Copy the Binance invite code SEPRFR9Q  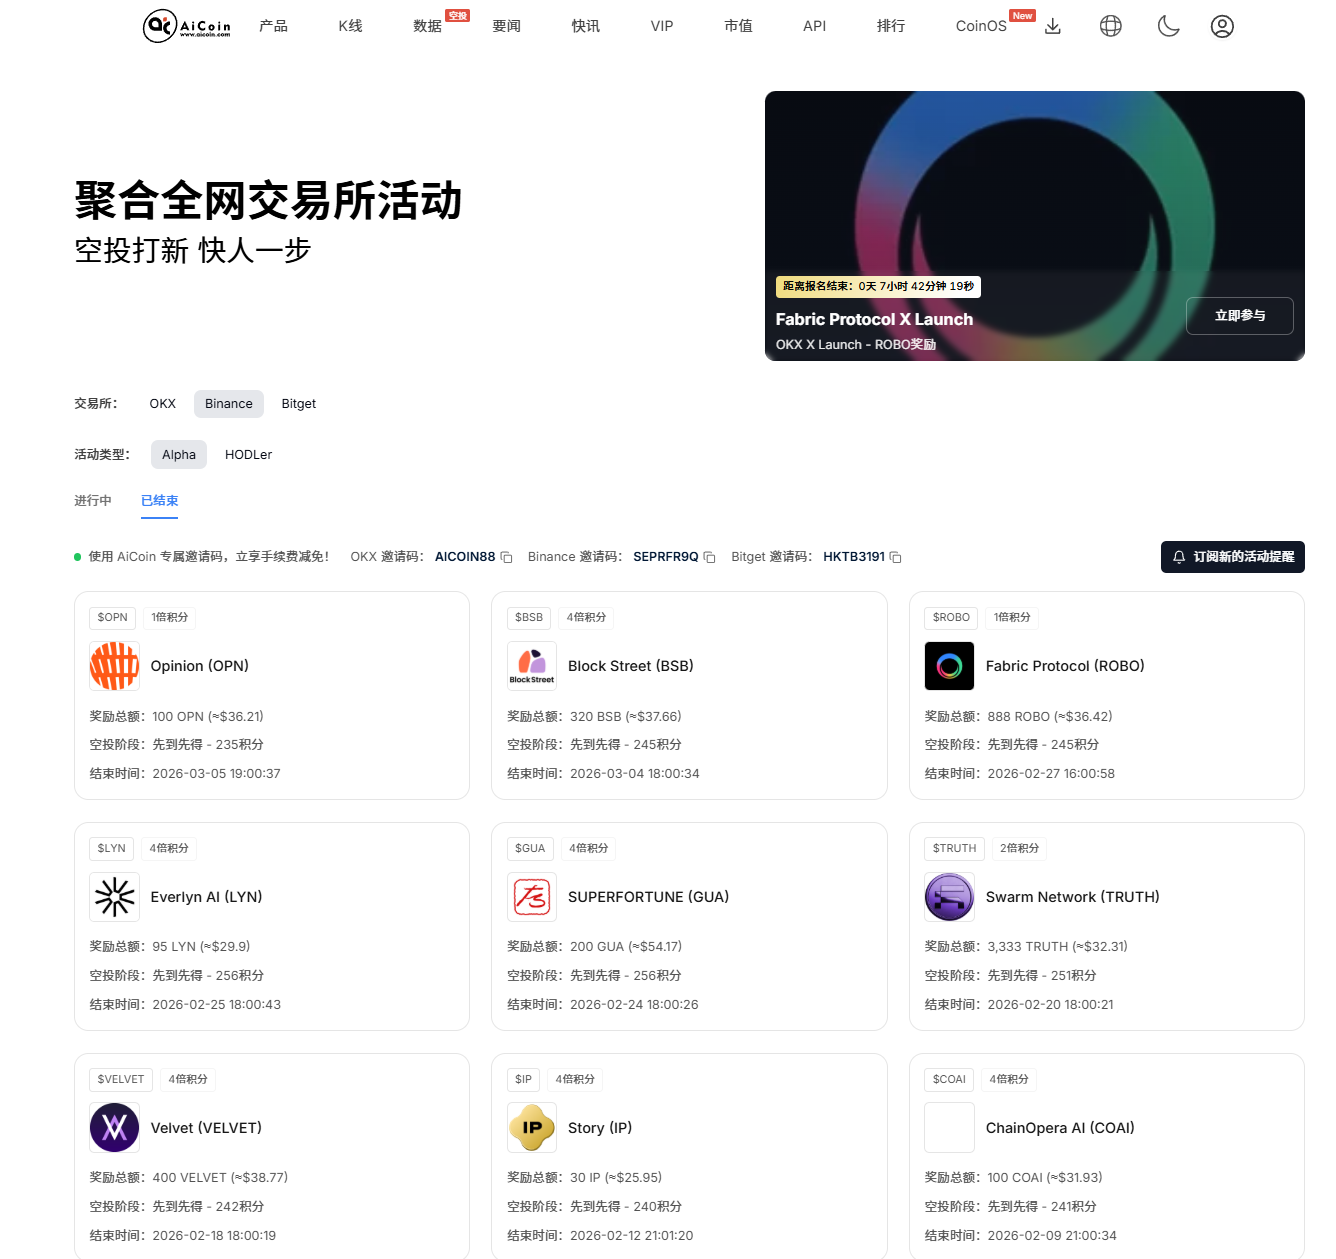coord(709,557)
